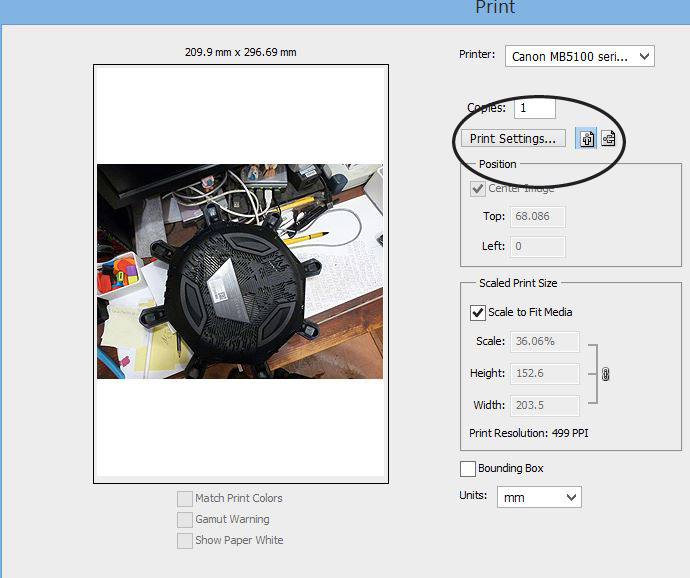Click the Left position field
The height and width of the screenshot is (578, 690).
tap(537, 246)
